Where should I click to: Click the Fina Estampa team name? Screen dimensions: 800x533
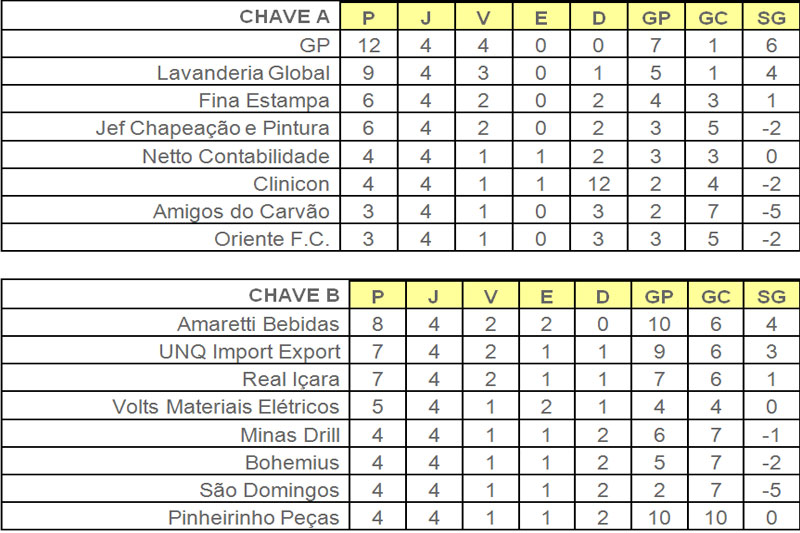[264, 100]
